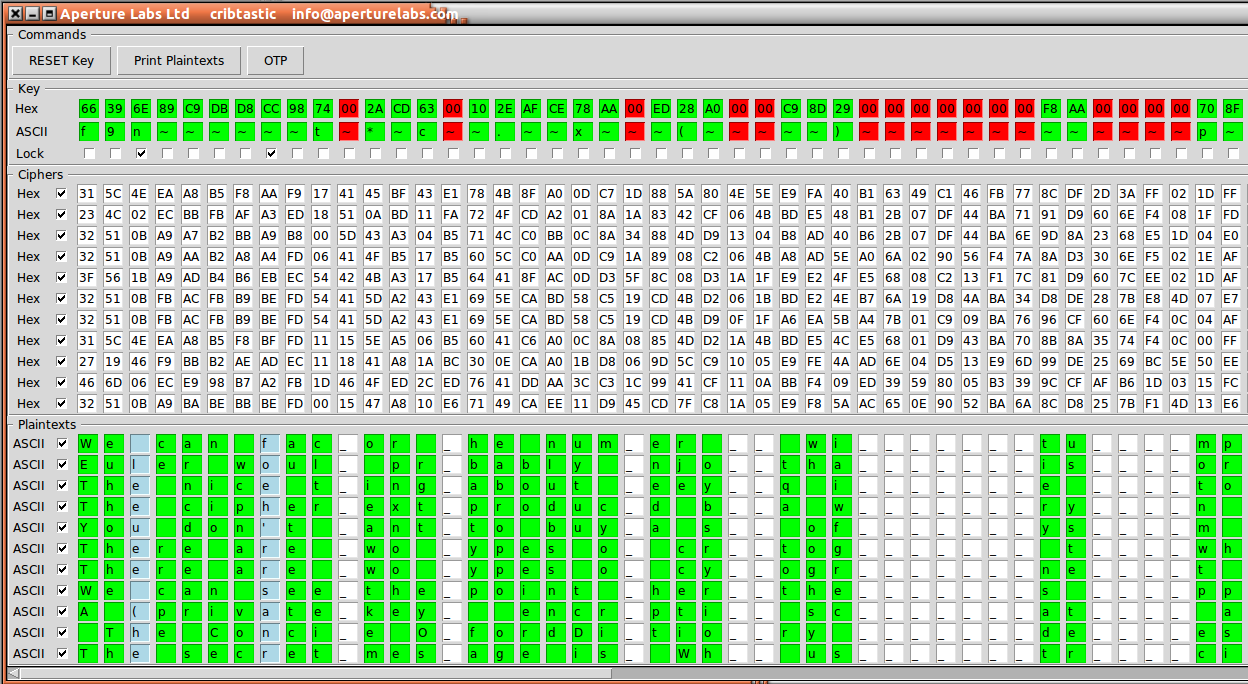Click the Key hex field showing 39
The image size is (1248, 684).
pyautogui.click(x=115, y=108)
